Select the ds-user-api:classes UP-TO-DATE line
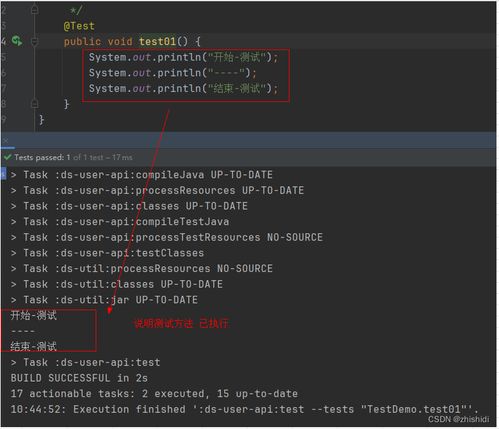Viewport: 499px width, 429px height. [x=129, y=206]
